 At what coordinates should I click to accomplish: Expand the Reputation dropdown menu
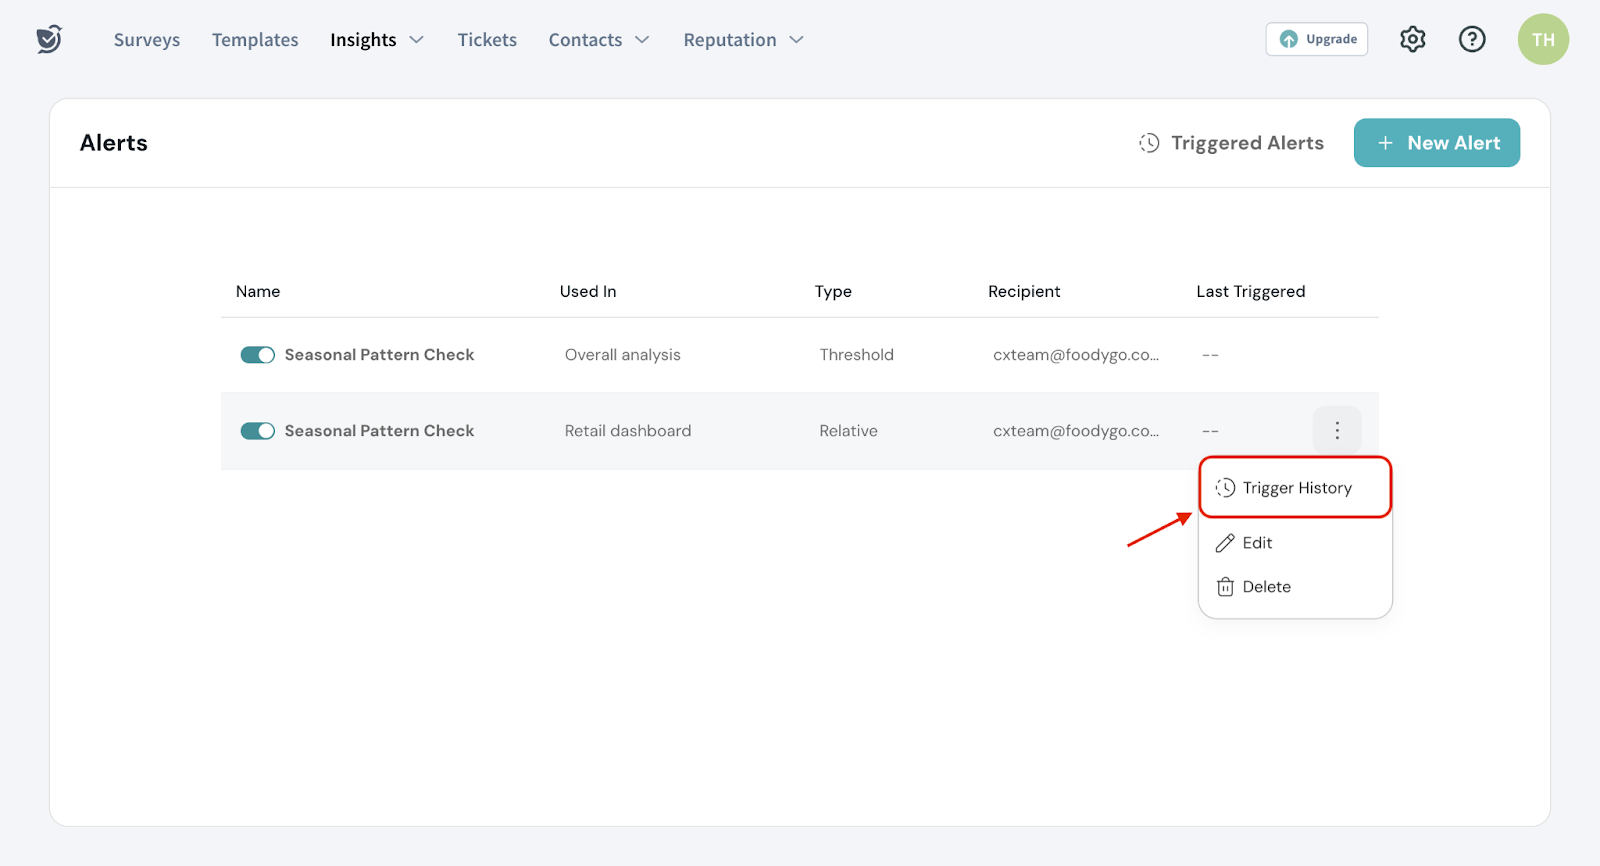coord(743,40)
